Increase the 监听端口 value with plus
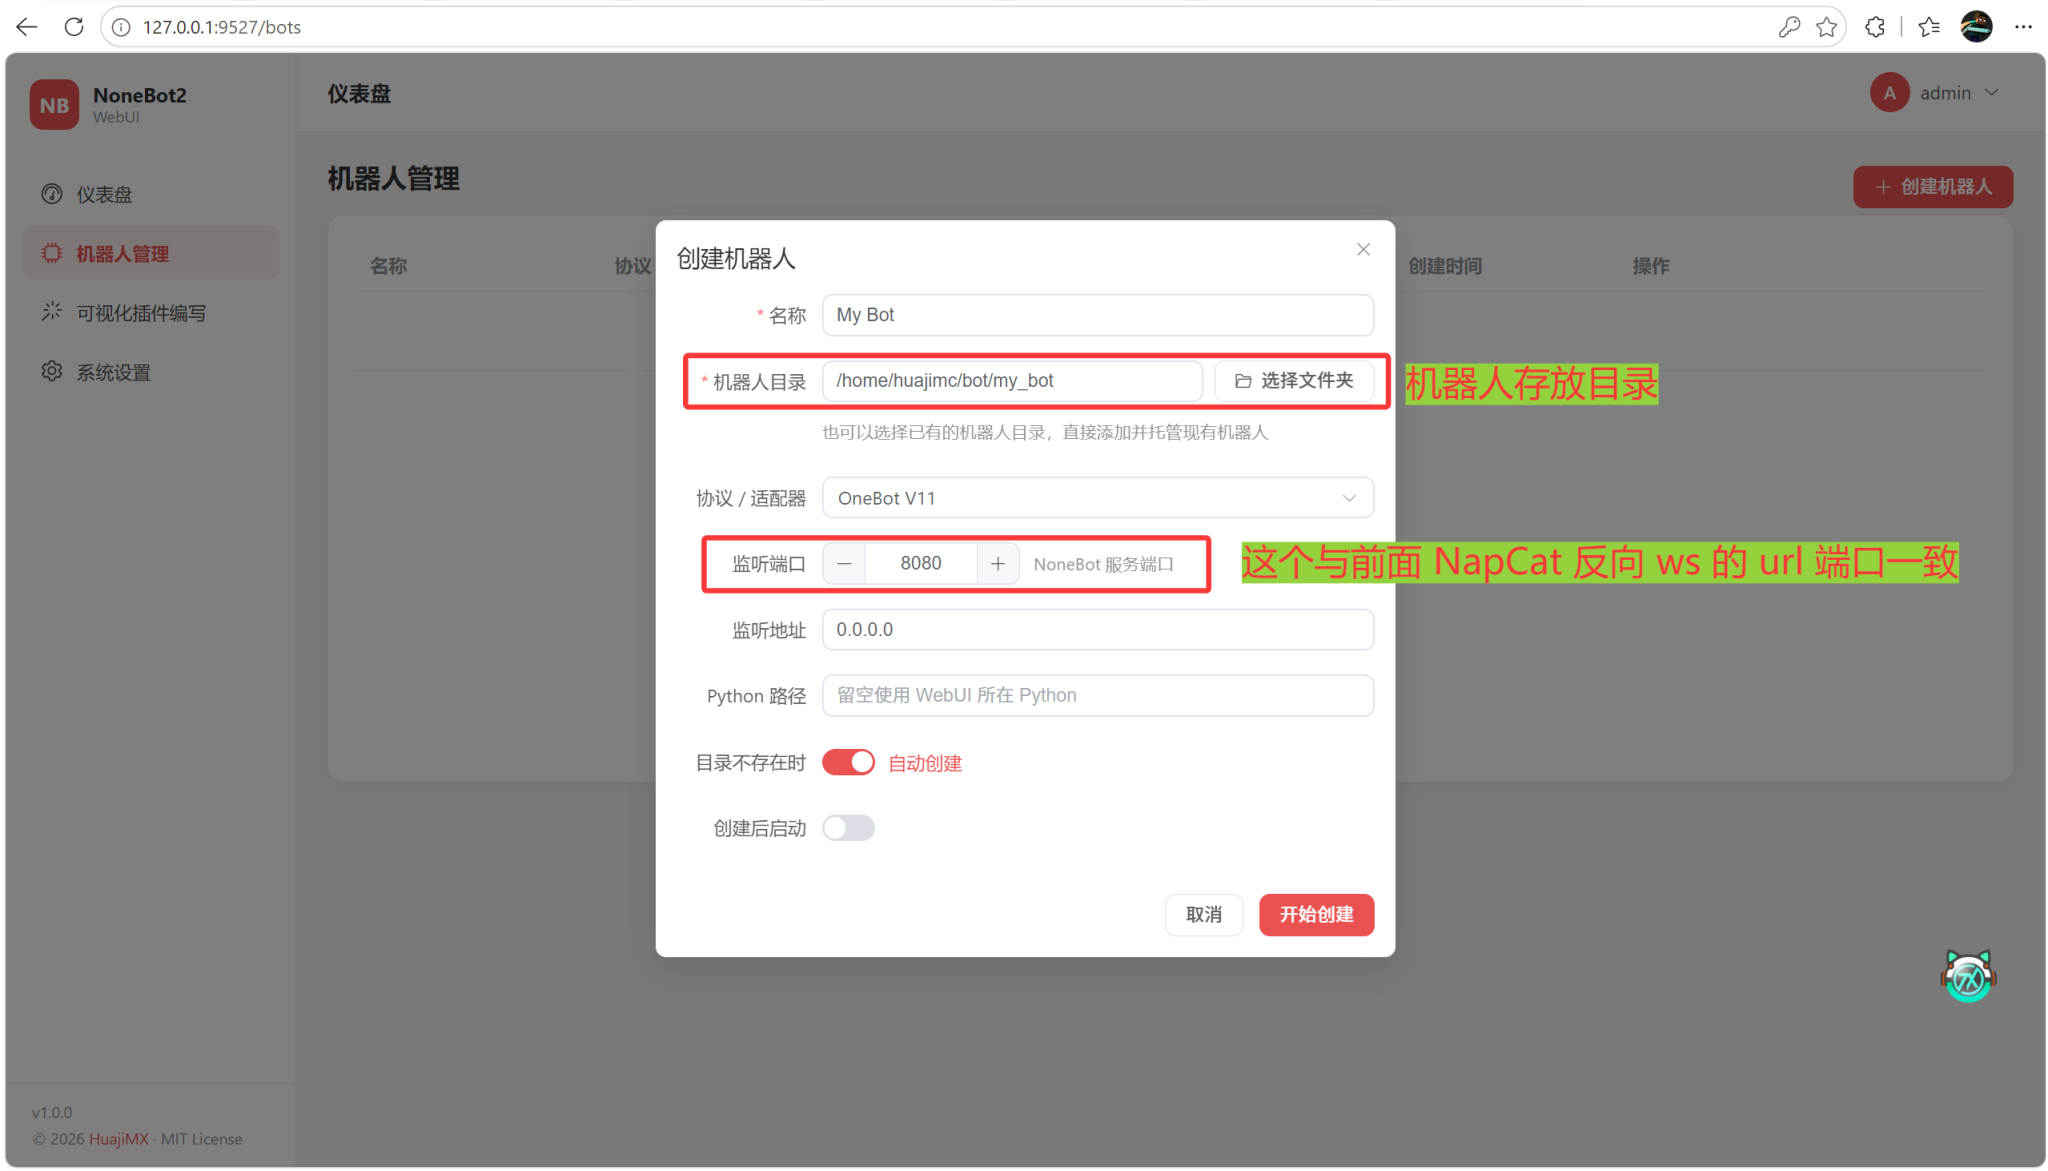 pos(998,564)
